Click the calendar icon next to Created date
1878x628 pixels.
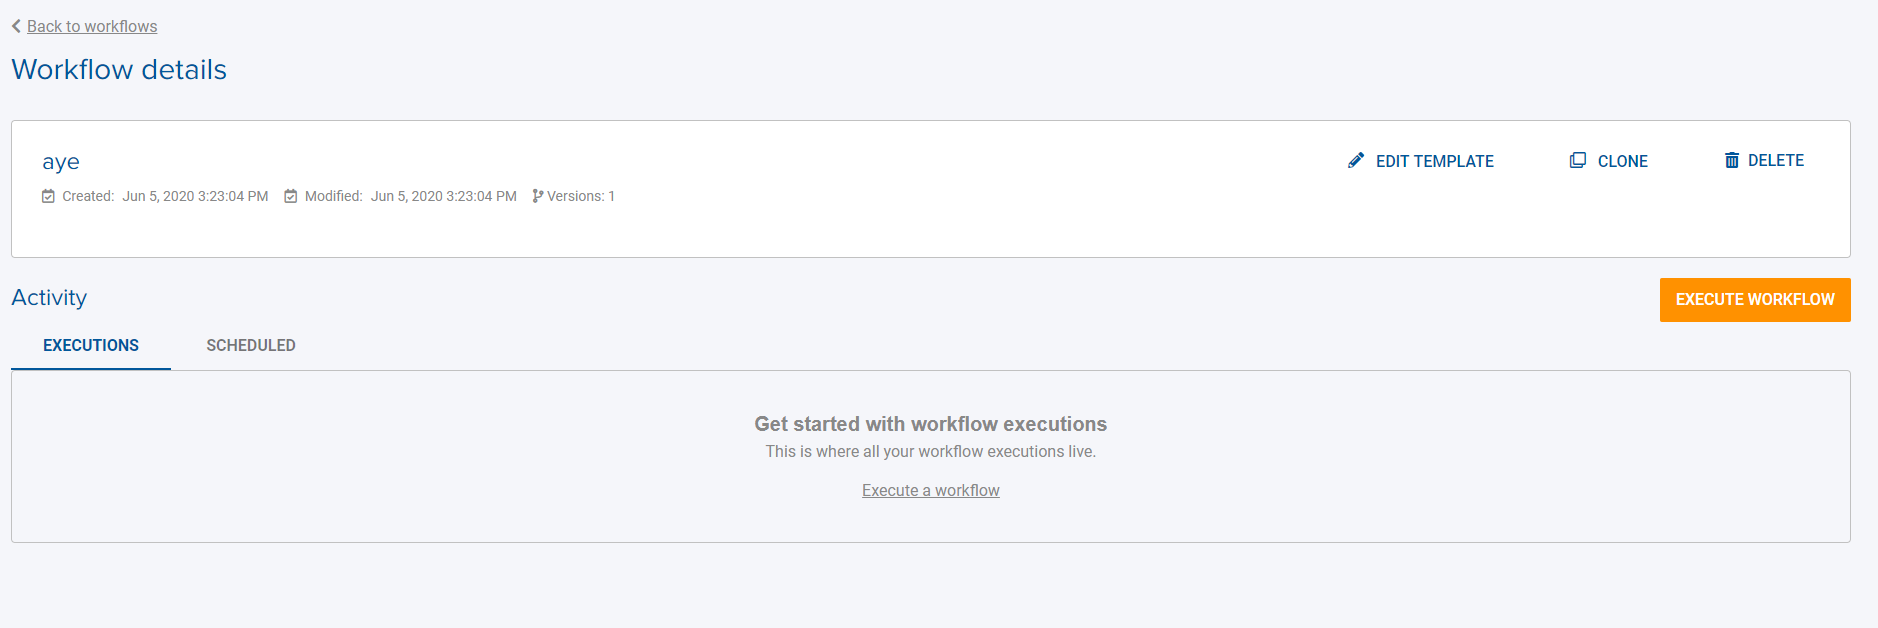click(48, 196)
